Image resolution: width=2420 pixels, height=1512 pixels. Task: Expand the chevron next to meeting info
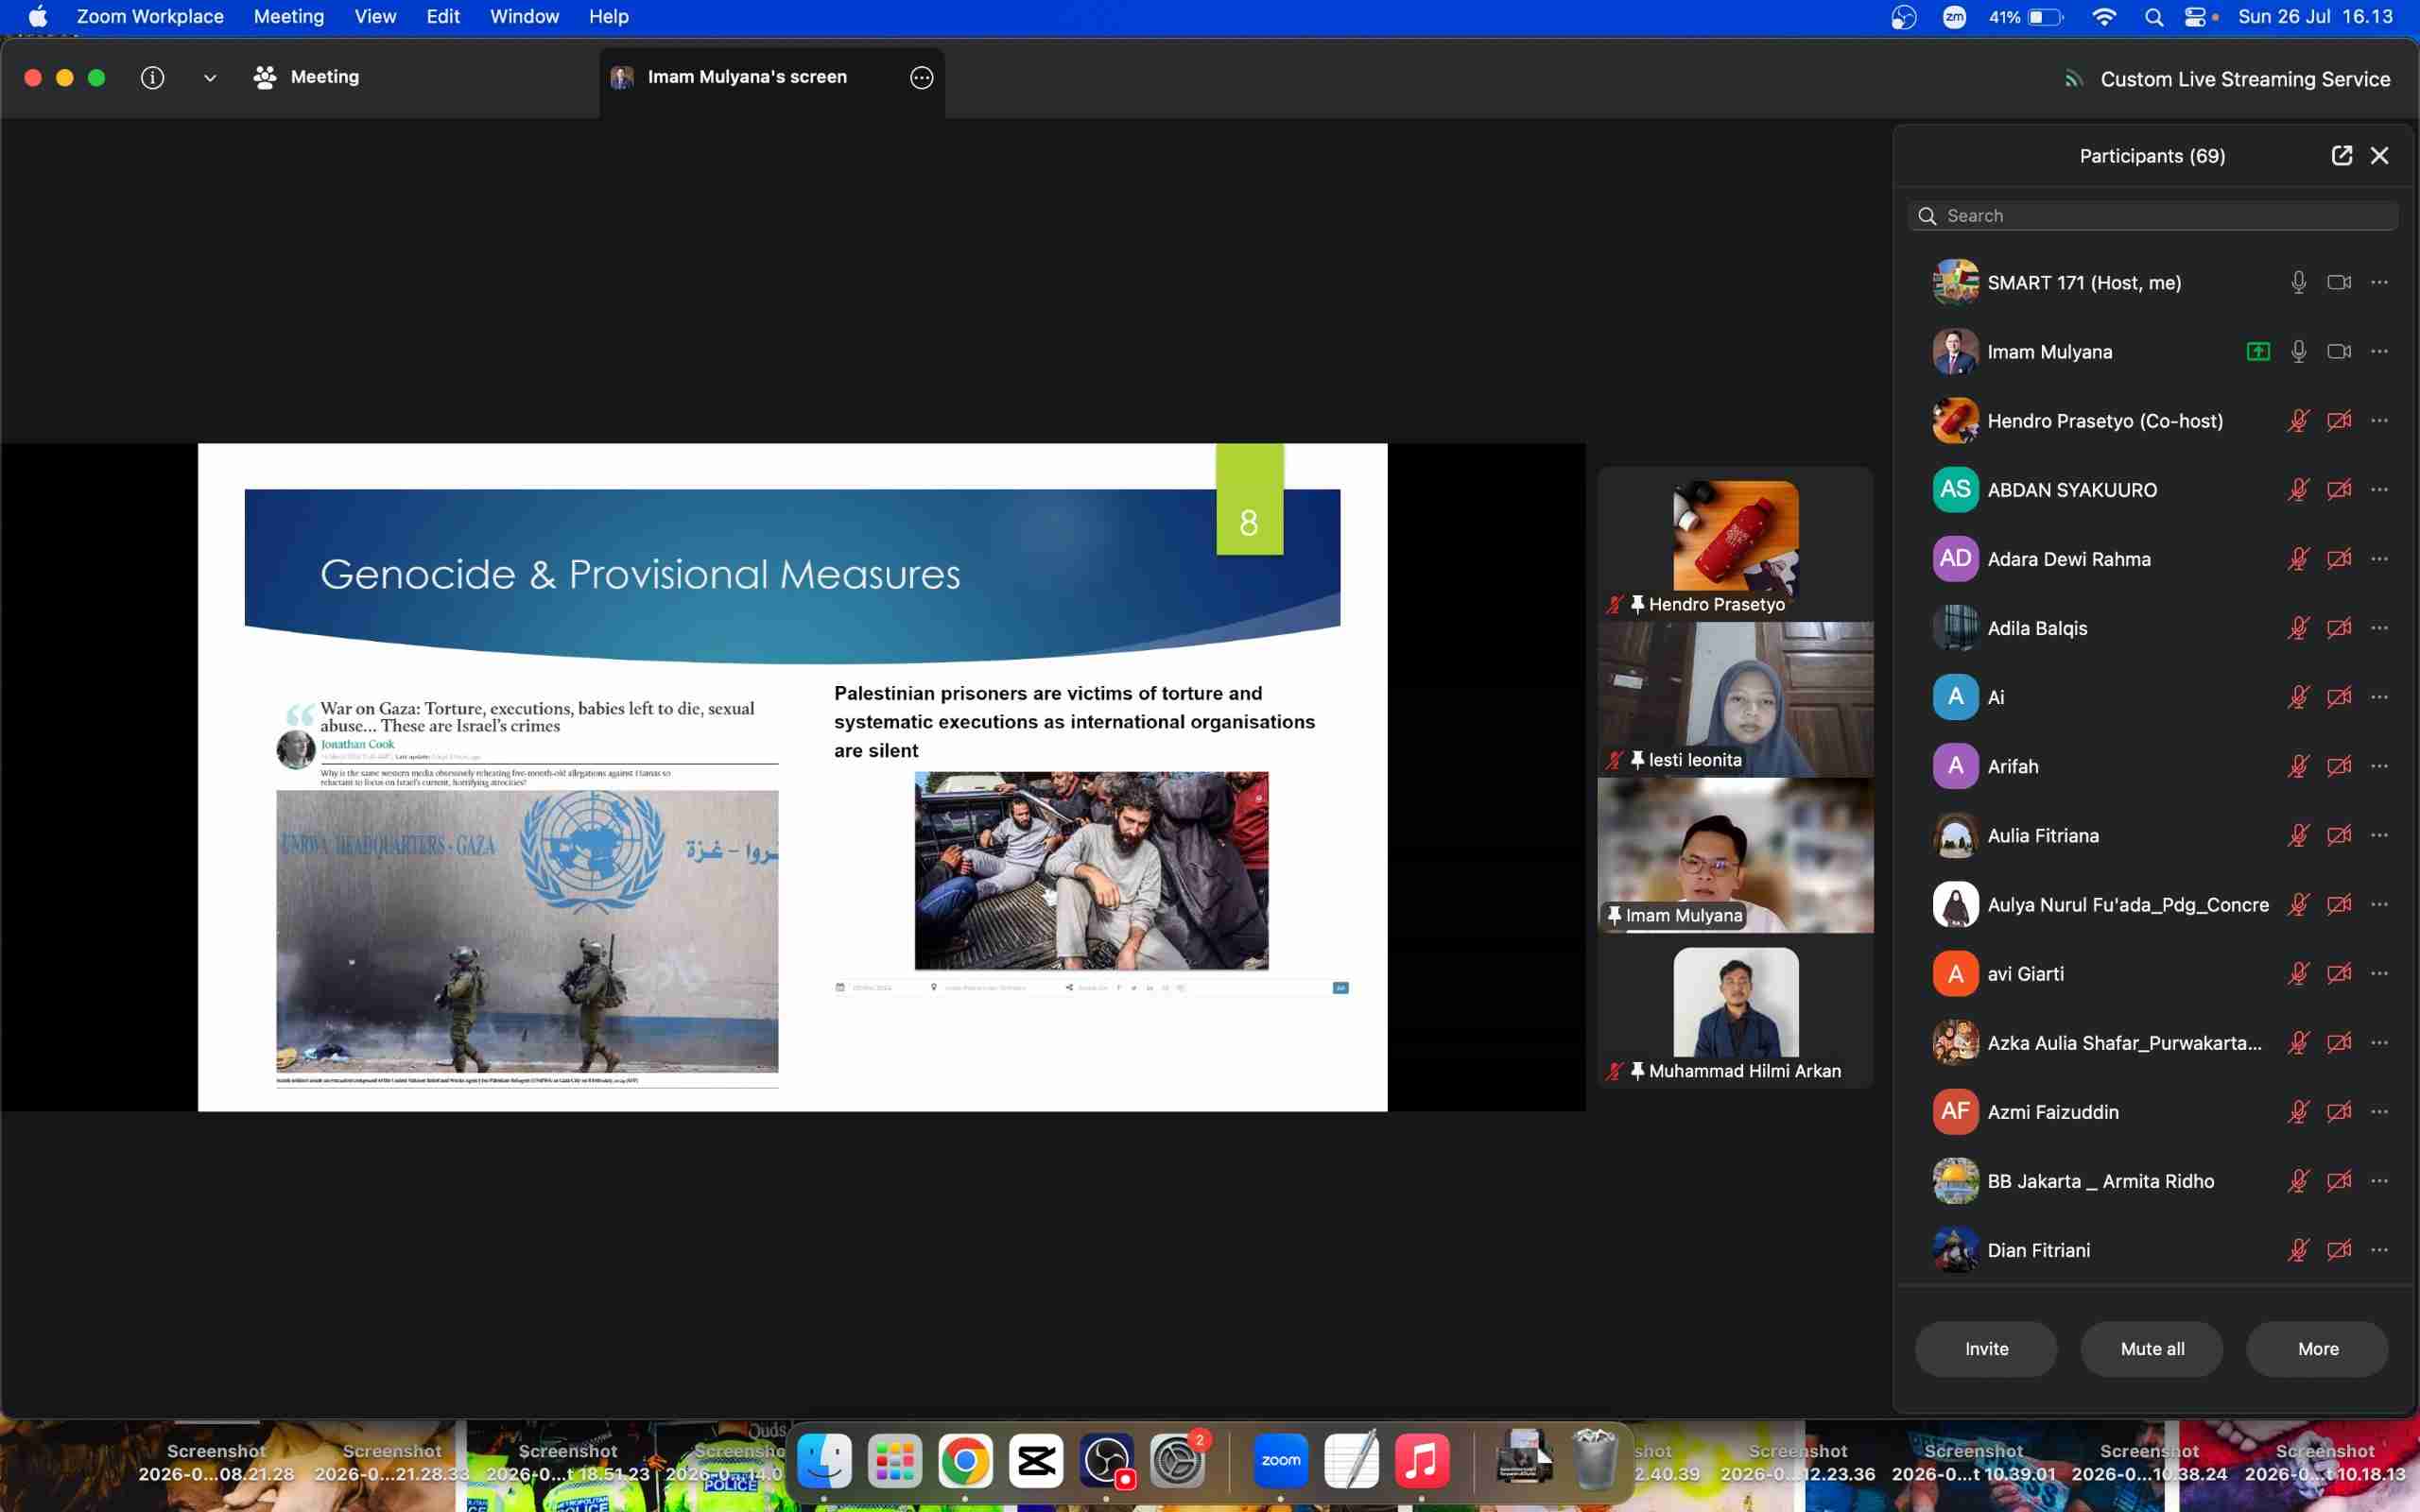(210, 78)
